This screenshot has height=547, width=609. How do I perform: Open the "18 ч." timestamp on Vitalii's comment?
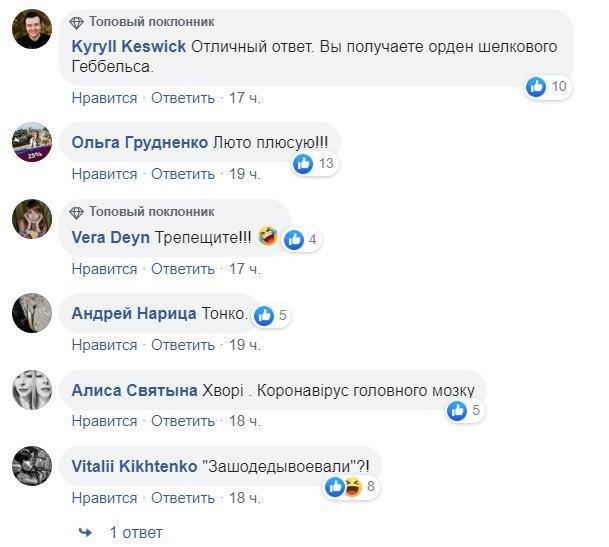244,497
